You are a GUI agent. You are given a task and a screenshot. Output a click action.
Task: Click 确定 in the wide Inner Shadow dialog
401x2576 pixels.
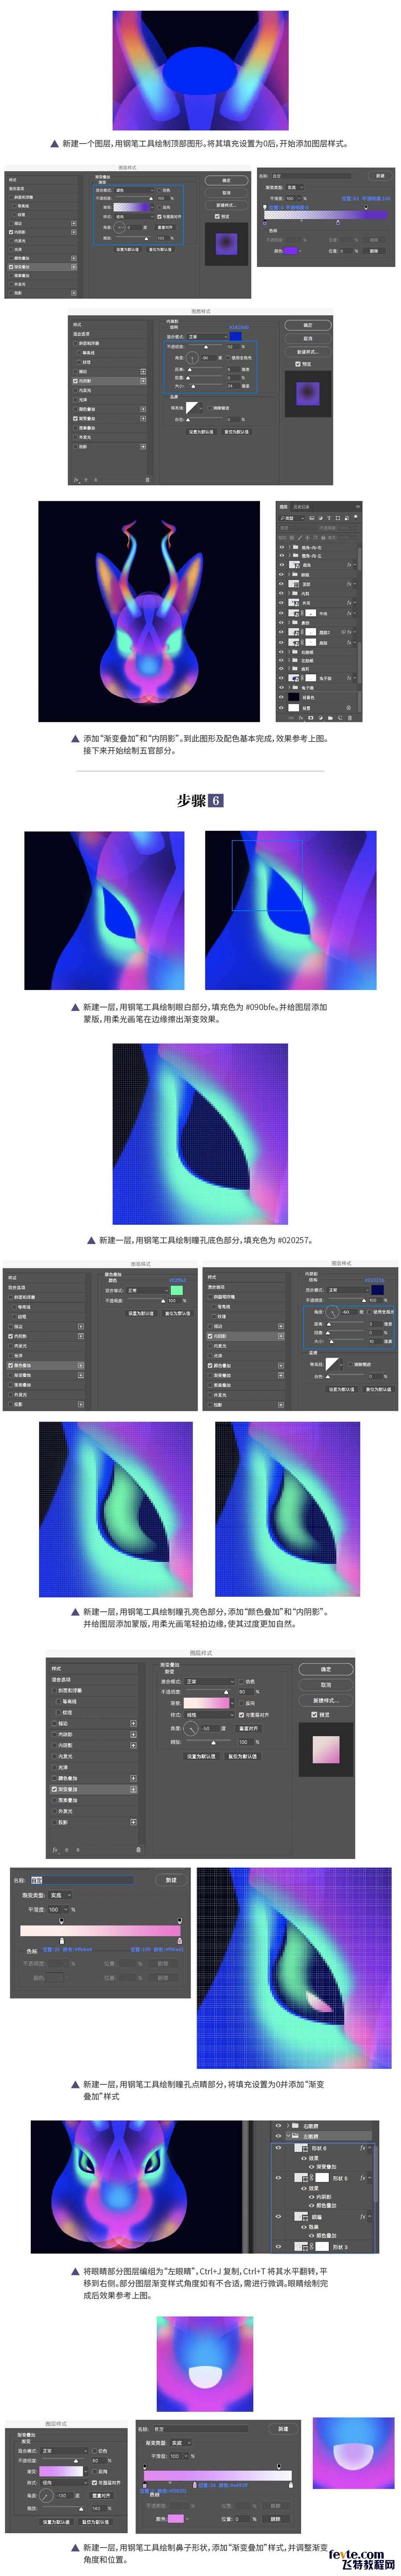tap(308, 325)
